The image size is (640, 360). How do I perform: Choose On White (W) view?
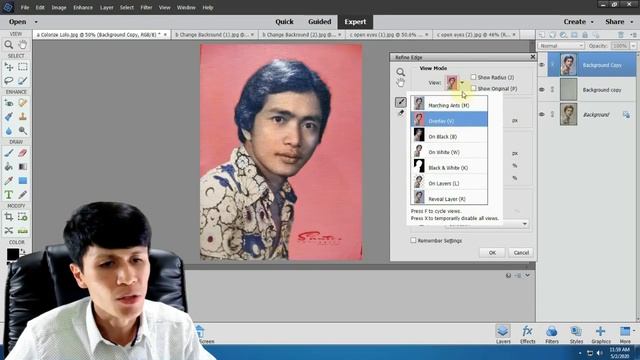click(449, 151)
